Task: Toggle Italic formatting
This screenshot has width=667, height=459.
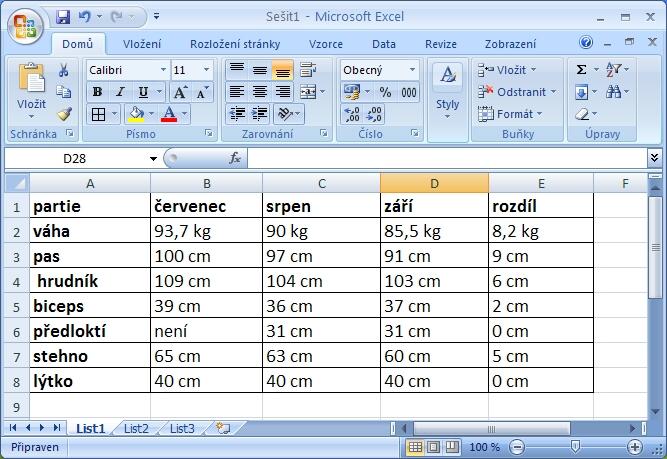Action: [120, 92]
